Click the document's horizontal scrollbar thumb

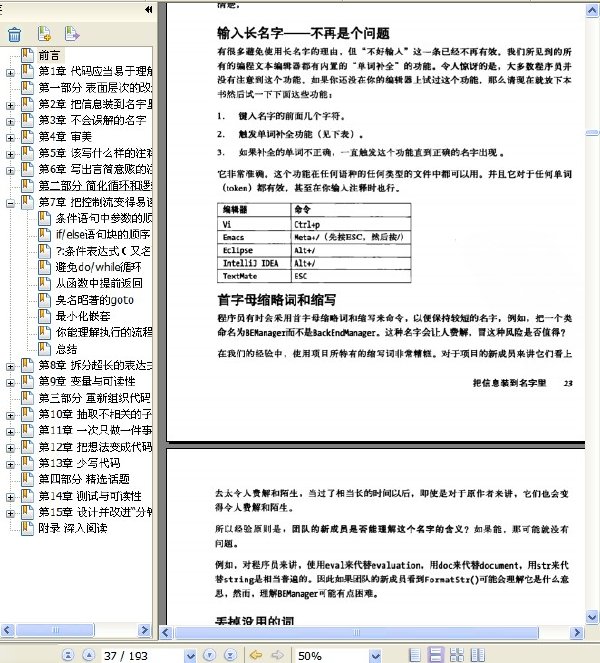pos(356,633)
